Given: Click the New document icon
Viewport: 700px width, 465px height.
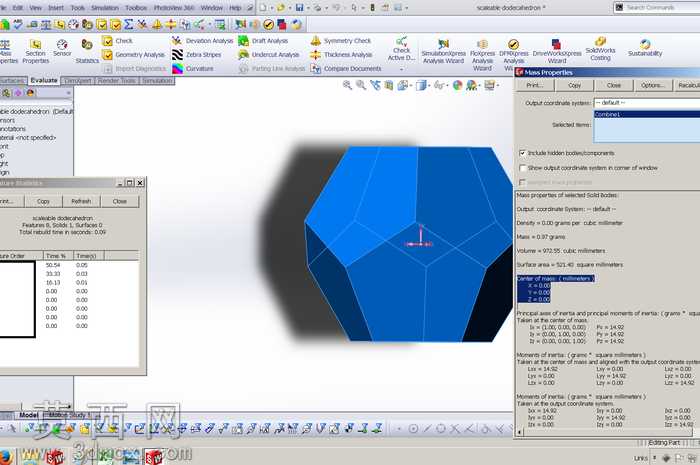Looking at the screenshot, I should (x=263, y=8).
